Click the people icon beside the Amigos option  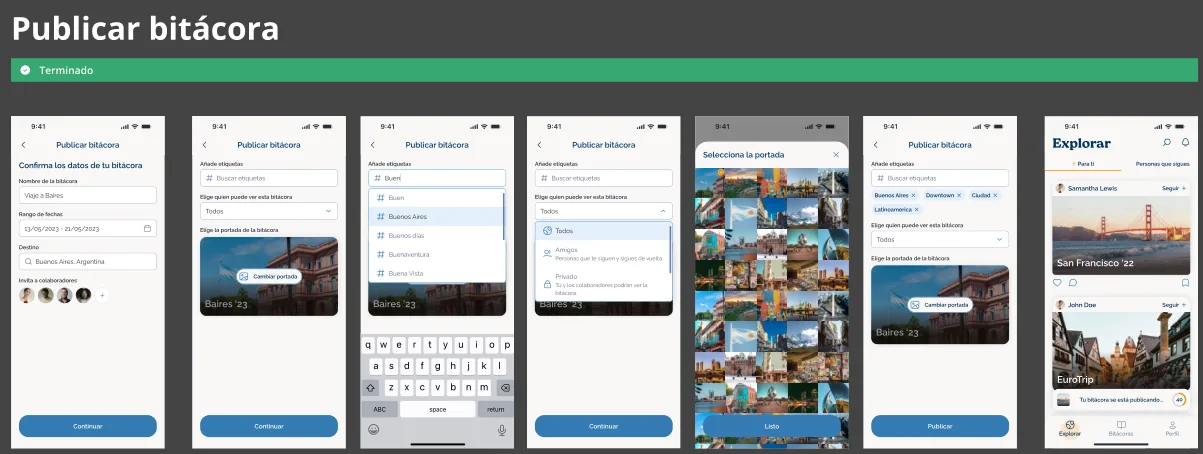pos(547,254)
